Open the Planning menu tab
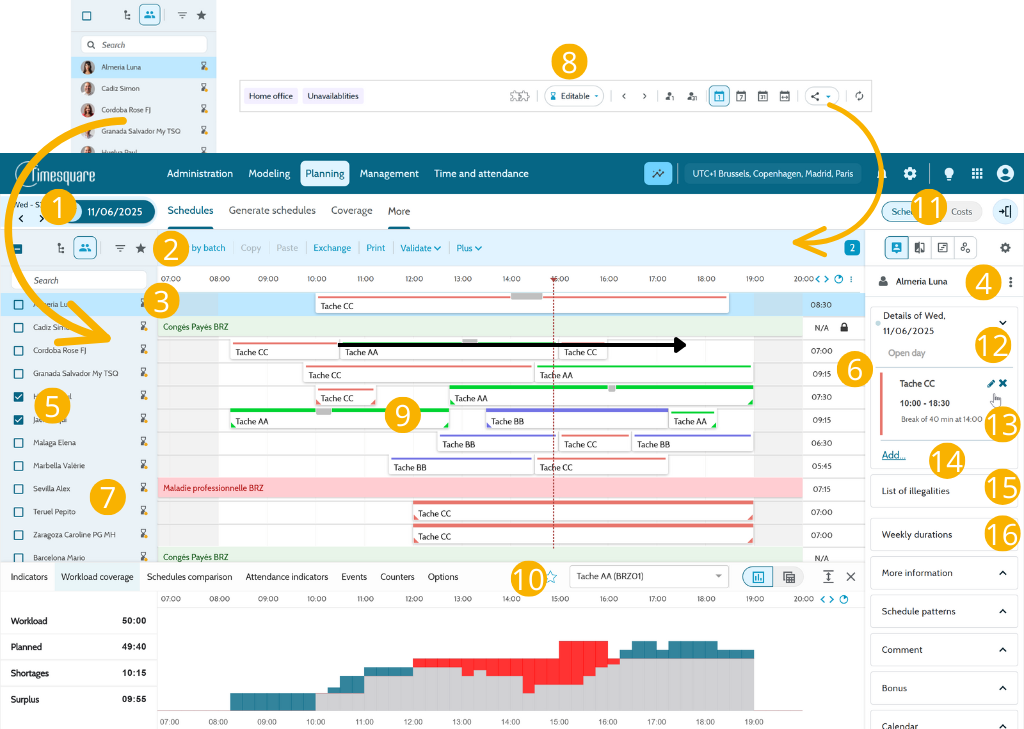 point(325,174)
